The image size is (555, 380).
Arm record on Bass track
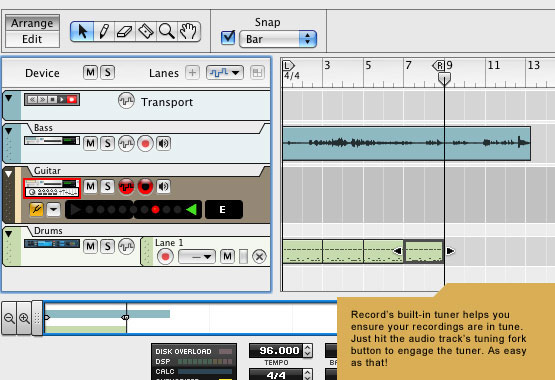click(145, 144)
